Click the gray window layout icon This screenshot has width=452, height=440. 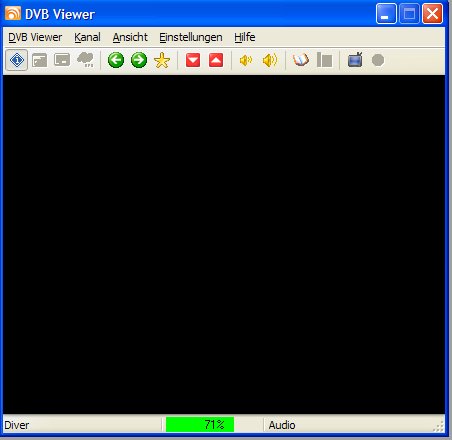point(40,60)
